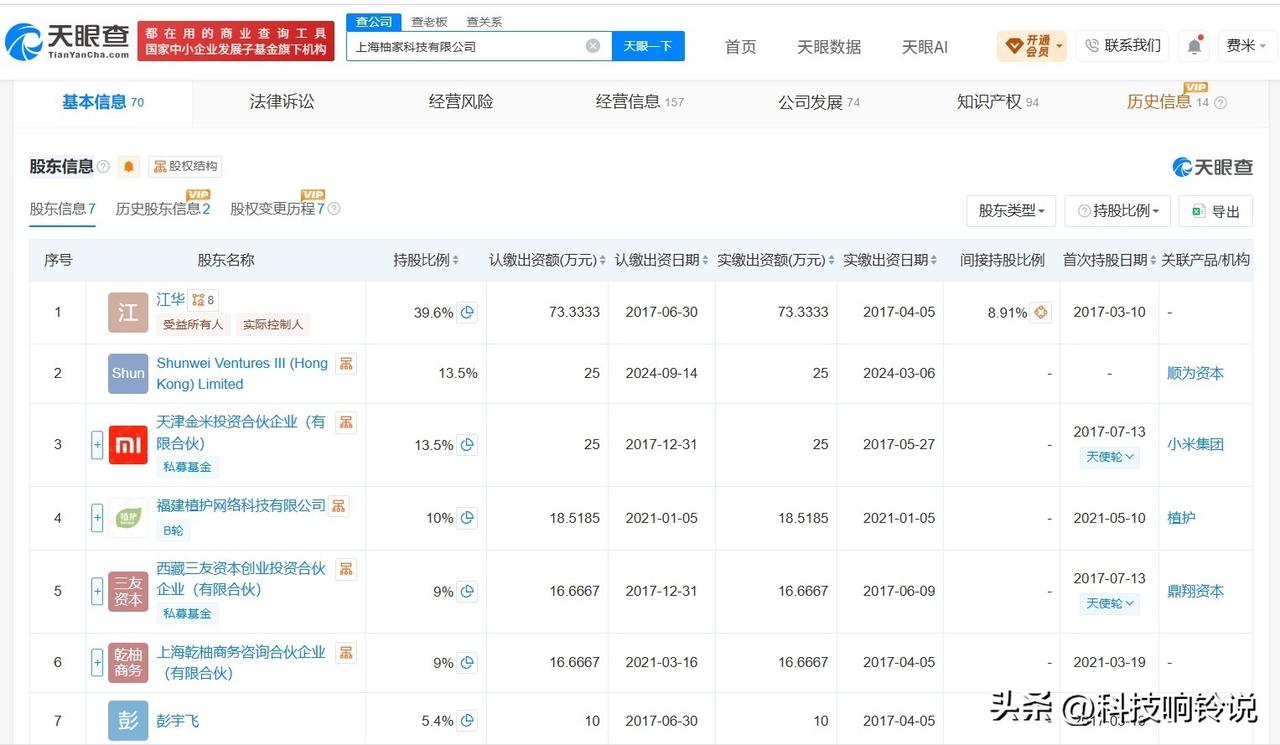Click the help icon beside 股权变更历程 tab
Image resolution: width=1280 pixels, height=745 pixels.
tap(334, 209)
